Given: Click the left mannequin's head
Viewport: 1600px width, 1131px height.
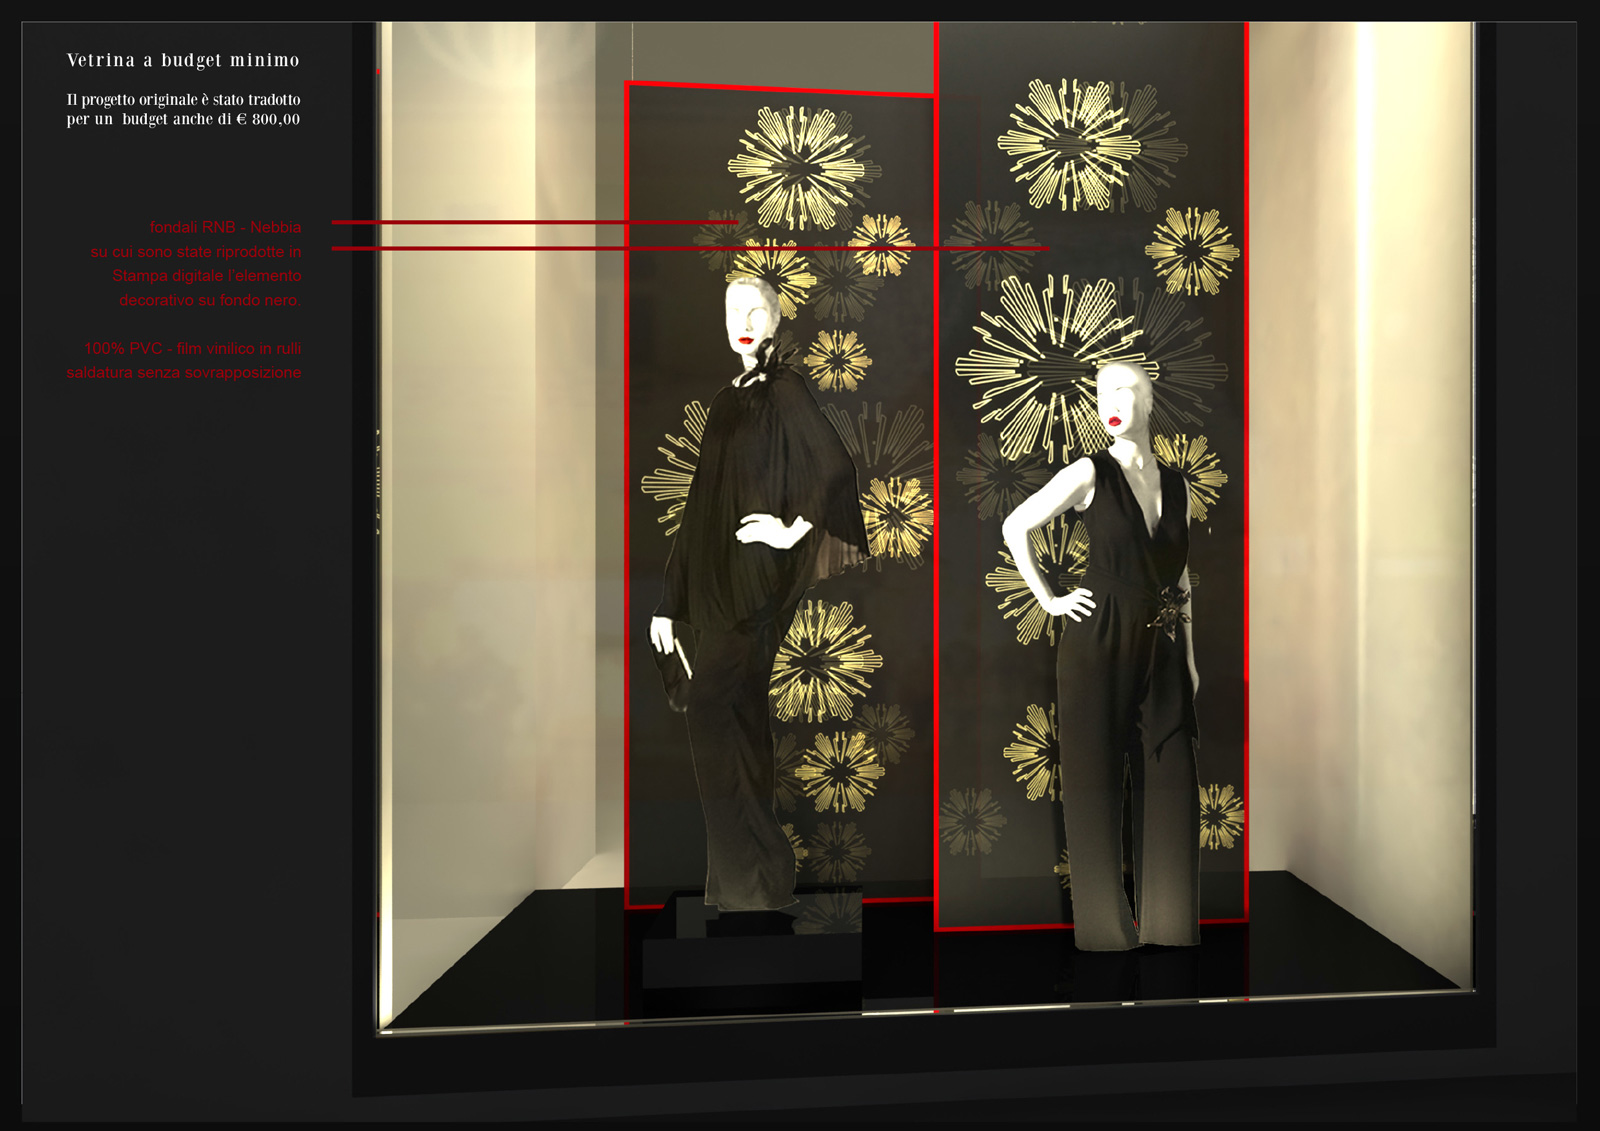Looking at the screenshot, I should point(748,312).
